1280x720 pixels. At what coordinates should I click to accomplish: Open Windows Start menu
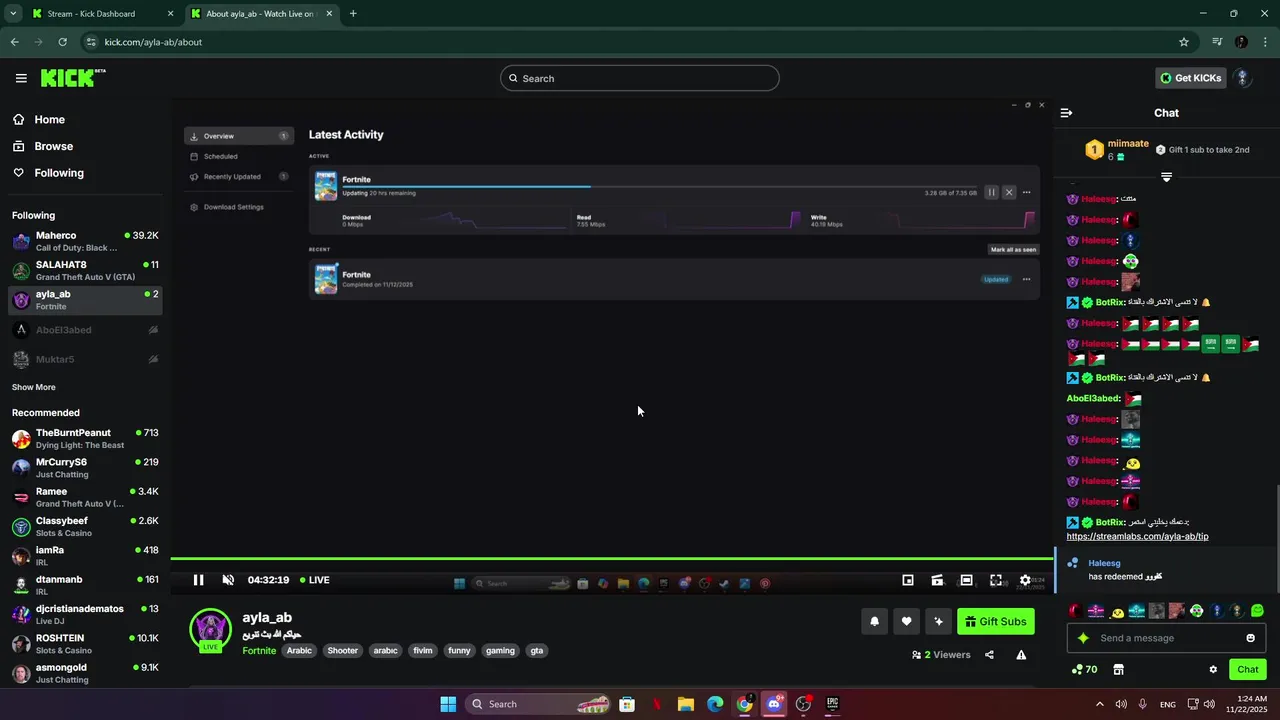(x=448, y=704)
